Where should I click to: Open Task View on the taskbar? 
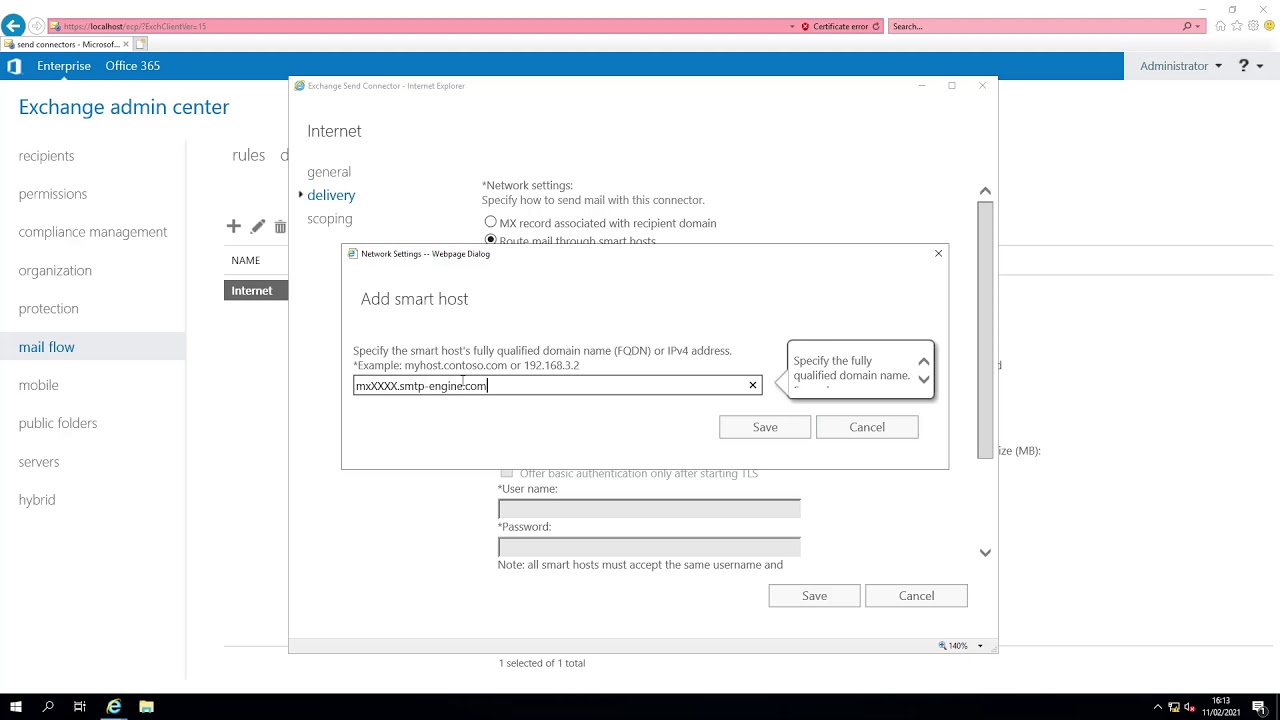pyautogui.click(x=80, y=707)
